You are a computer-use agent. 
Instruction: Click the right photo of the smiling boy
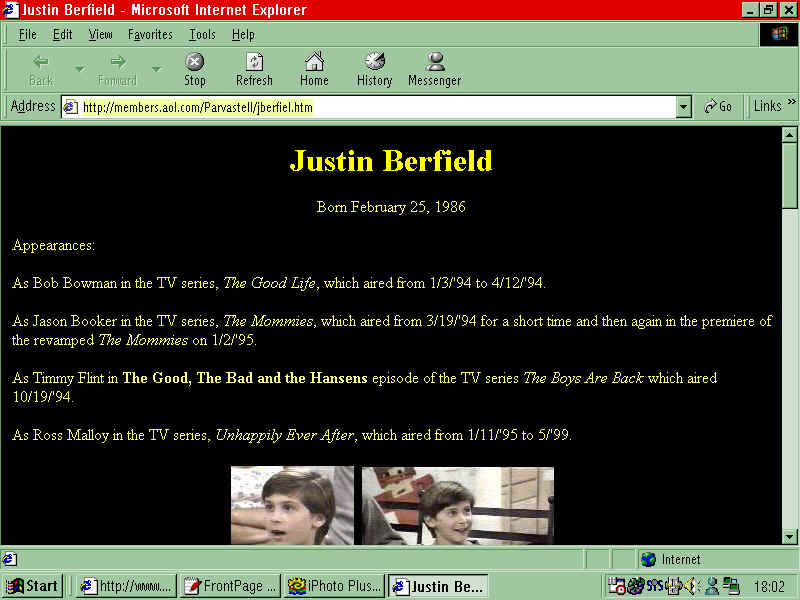pyautogui.click(x=458, y=506)
